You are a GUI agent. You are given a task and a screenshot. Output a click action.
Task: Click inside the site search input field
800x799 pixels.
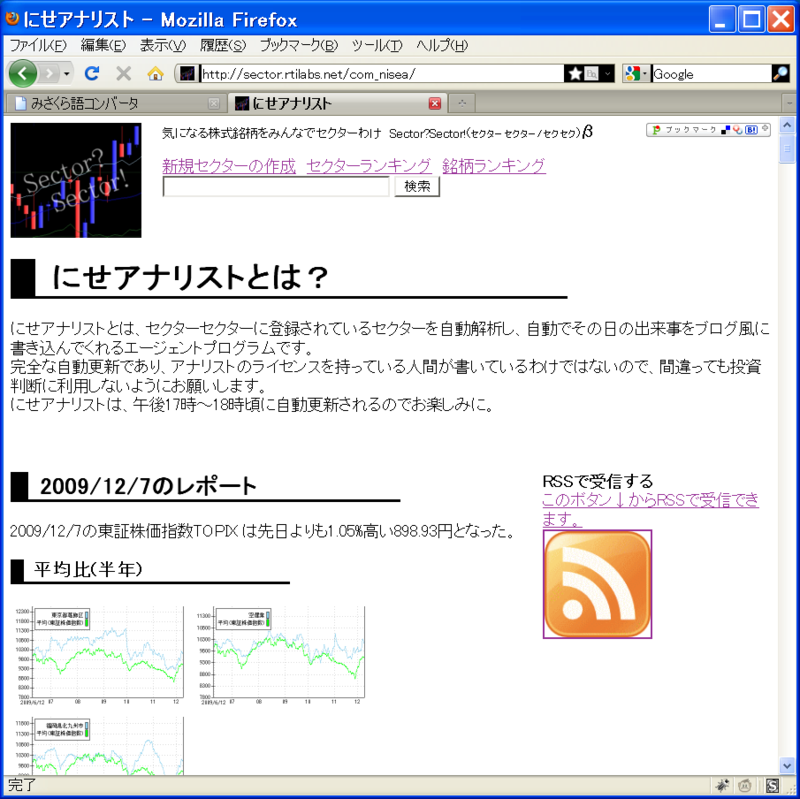(275, 187)
